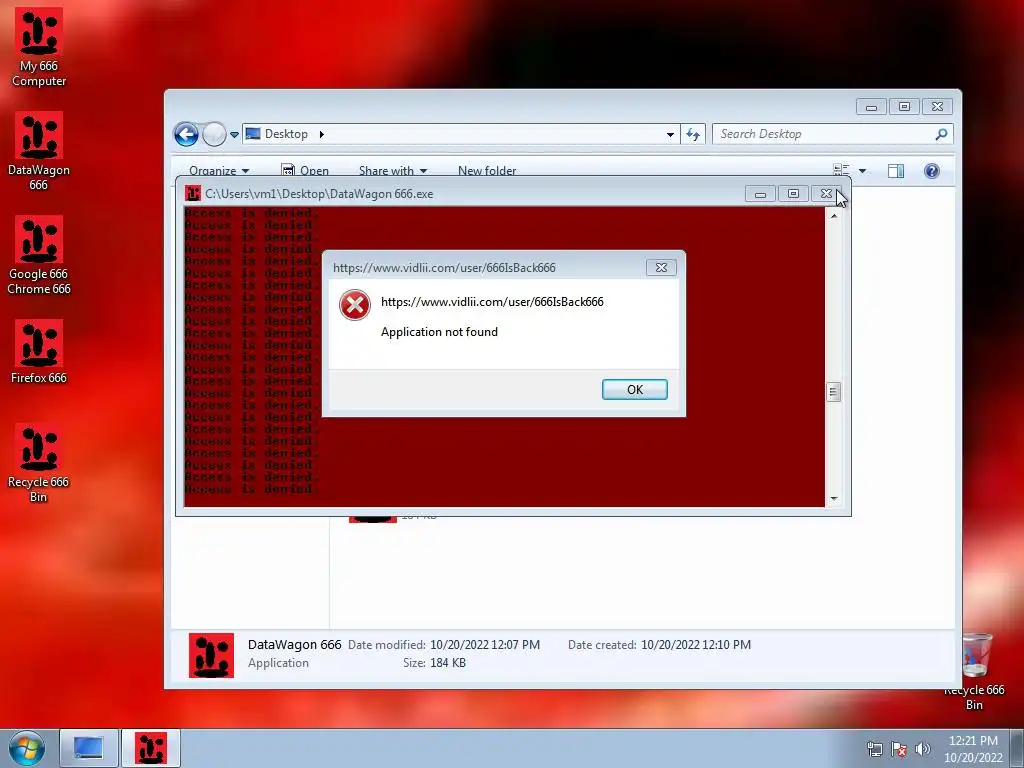Click the Desktop breadcrumb in the address bar
Screen dimensions: 1024x768
286,134
